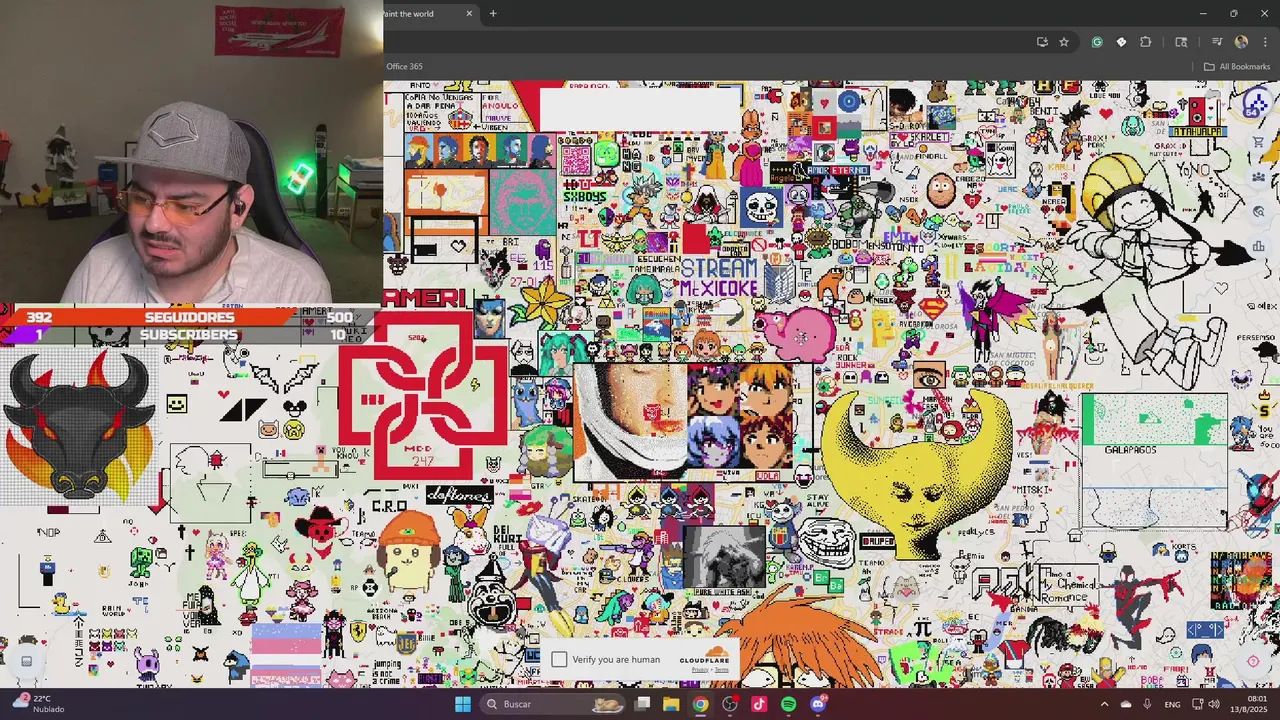Open Discord from the taskbar

[x=818, y=704]
